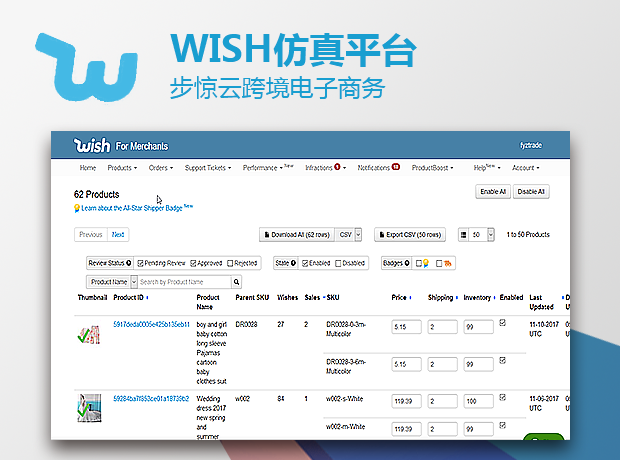Viewport: 620px width, 460px height.
Task: Click the fyztrade username in header
Action: point(531,145)
